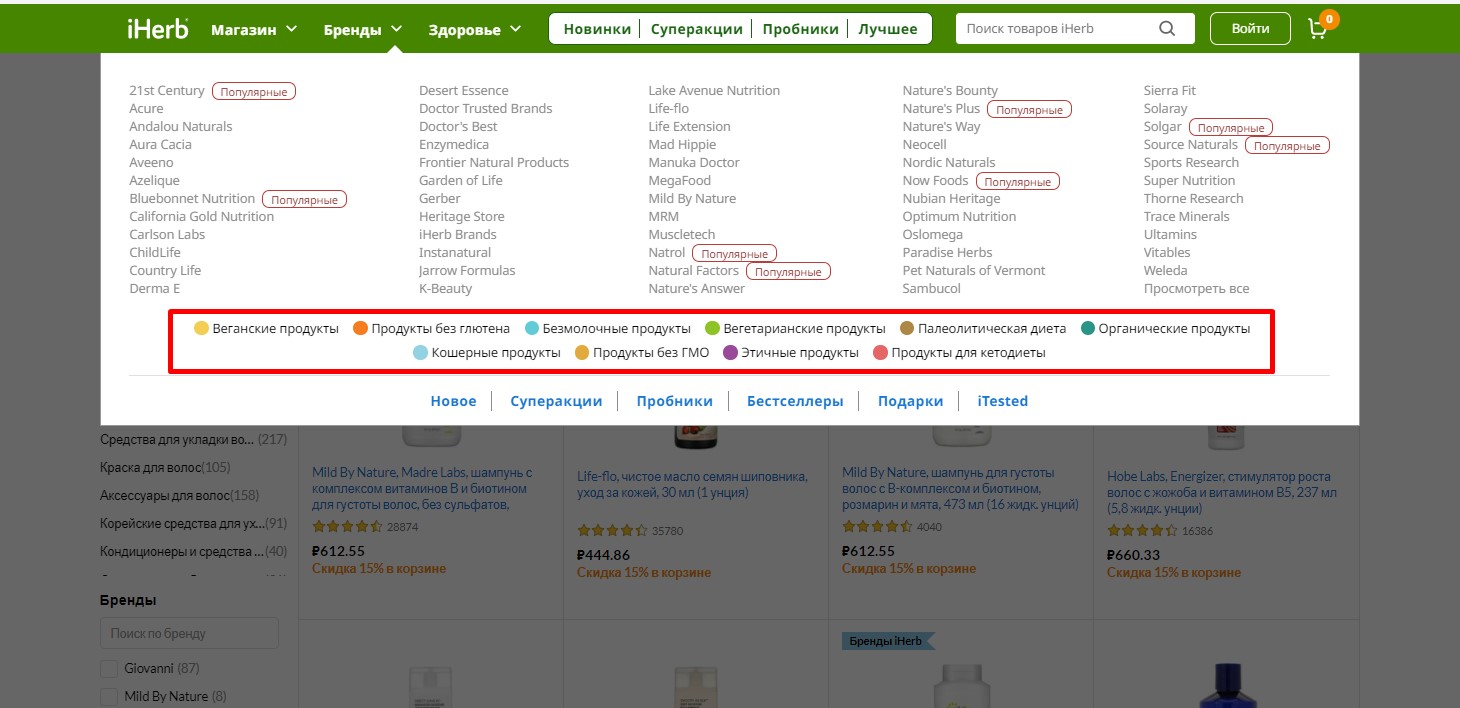Open the Пробники tab in header
This screenshot has height=708, width=1460.
pyautogui.click(x=800, y=29)
